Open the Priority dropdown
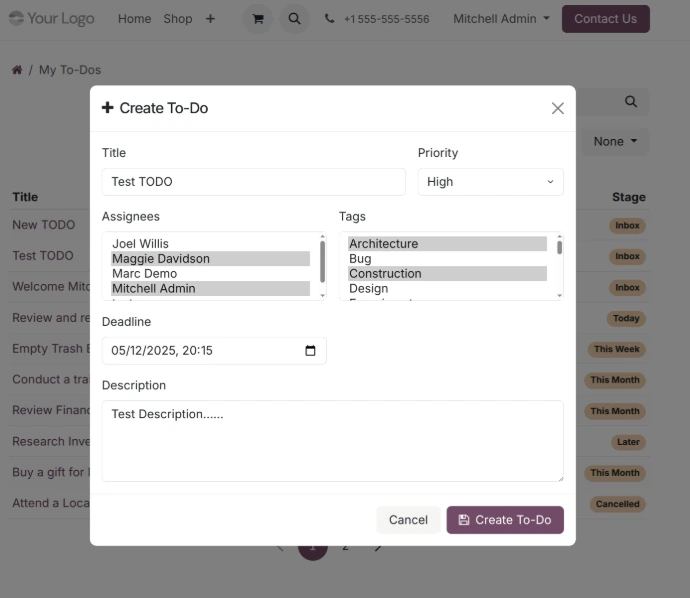 (490, 181)
